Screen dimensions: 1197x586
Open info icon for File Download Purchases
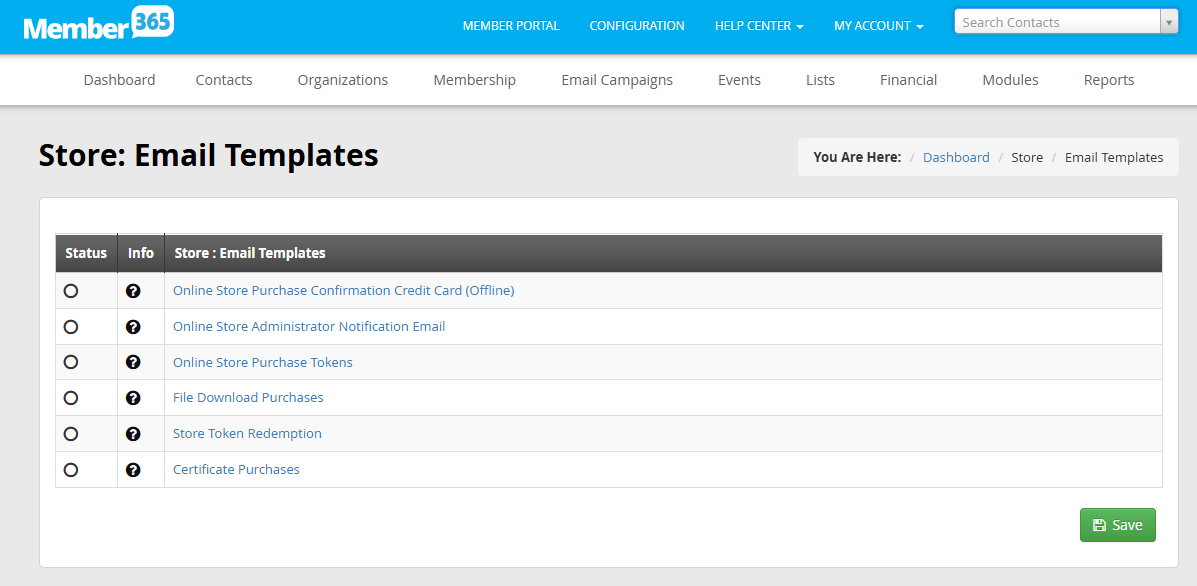pyautogui.click(x=133, y=398)
